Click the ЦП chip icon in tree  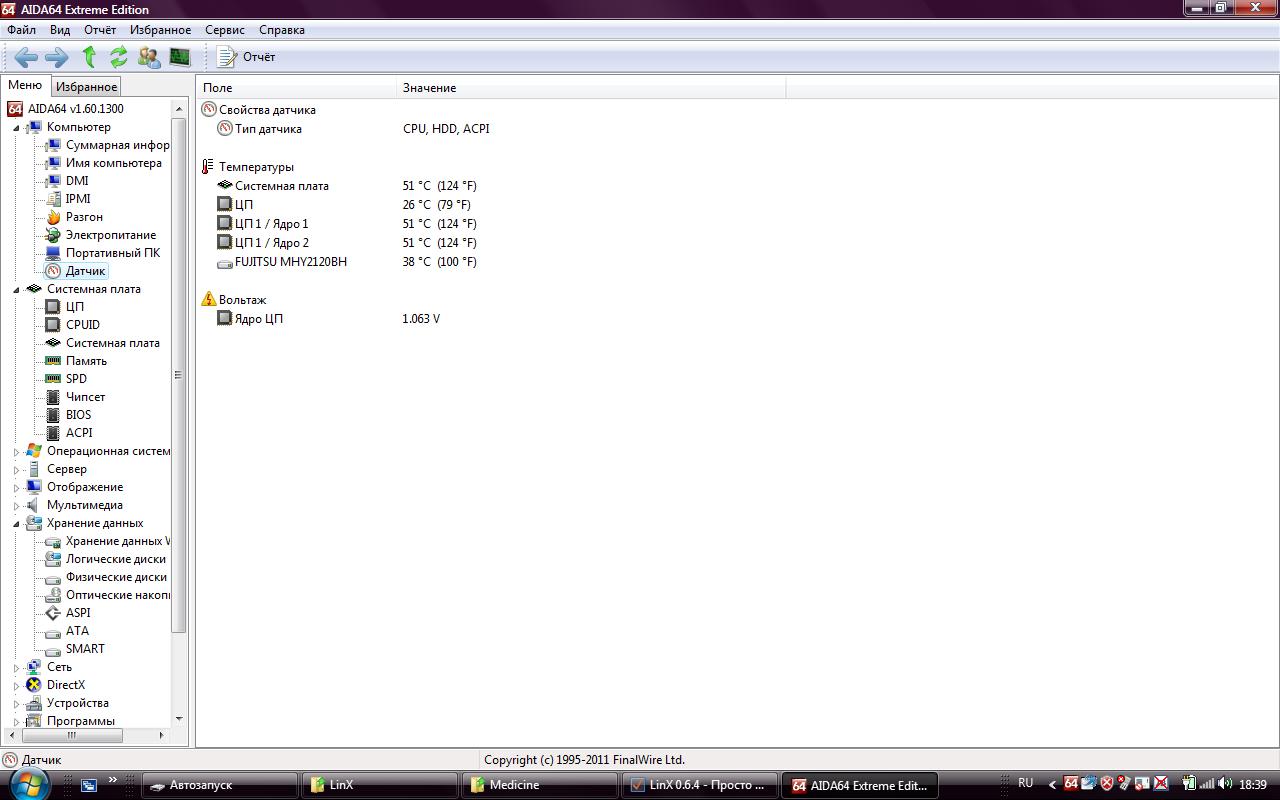click(x=53, y=307)
